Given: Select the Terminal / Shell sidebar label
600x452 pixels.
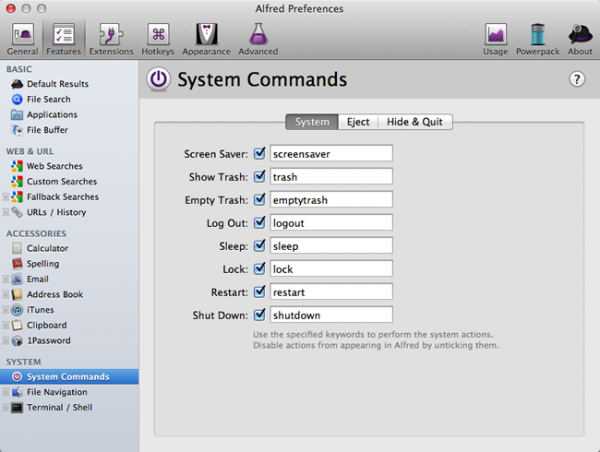Looking at the screenshot, I should (60, 407).
